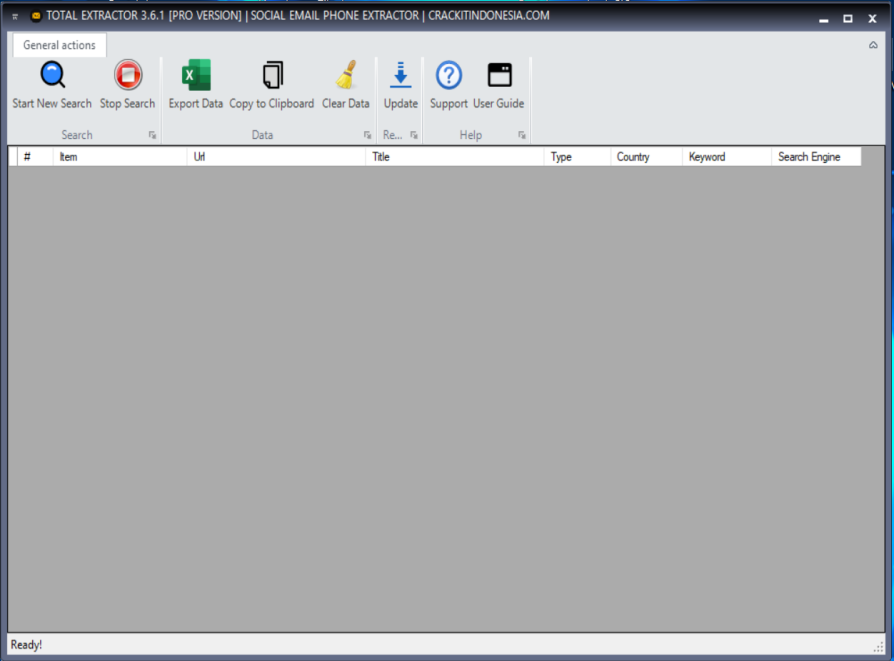Expand the Data group dialog launcher
The height and width of the screenshot is (661, 894).
(x=367, y=135)
